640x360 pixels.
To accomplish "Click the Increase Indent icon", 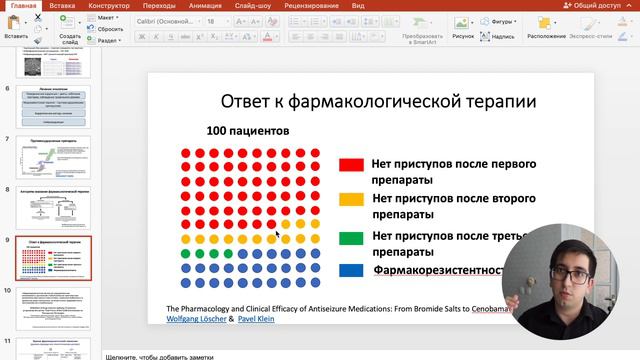I will click(x=351, y=22).
